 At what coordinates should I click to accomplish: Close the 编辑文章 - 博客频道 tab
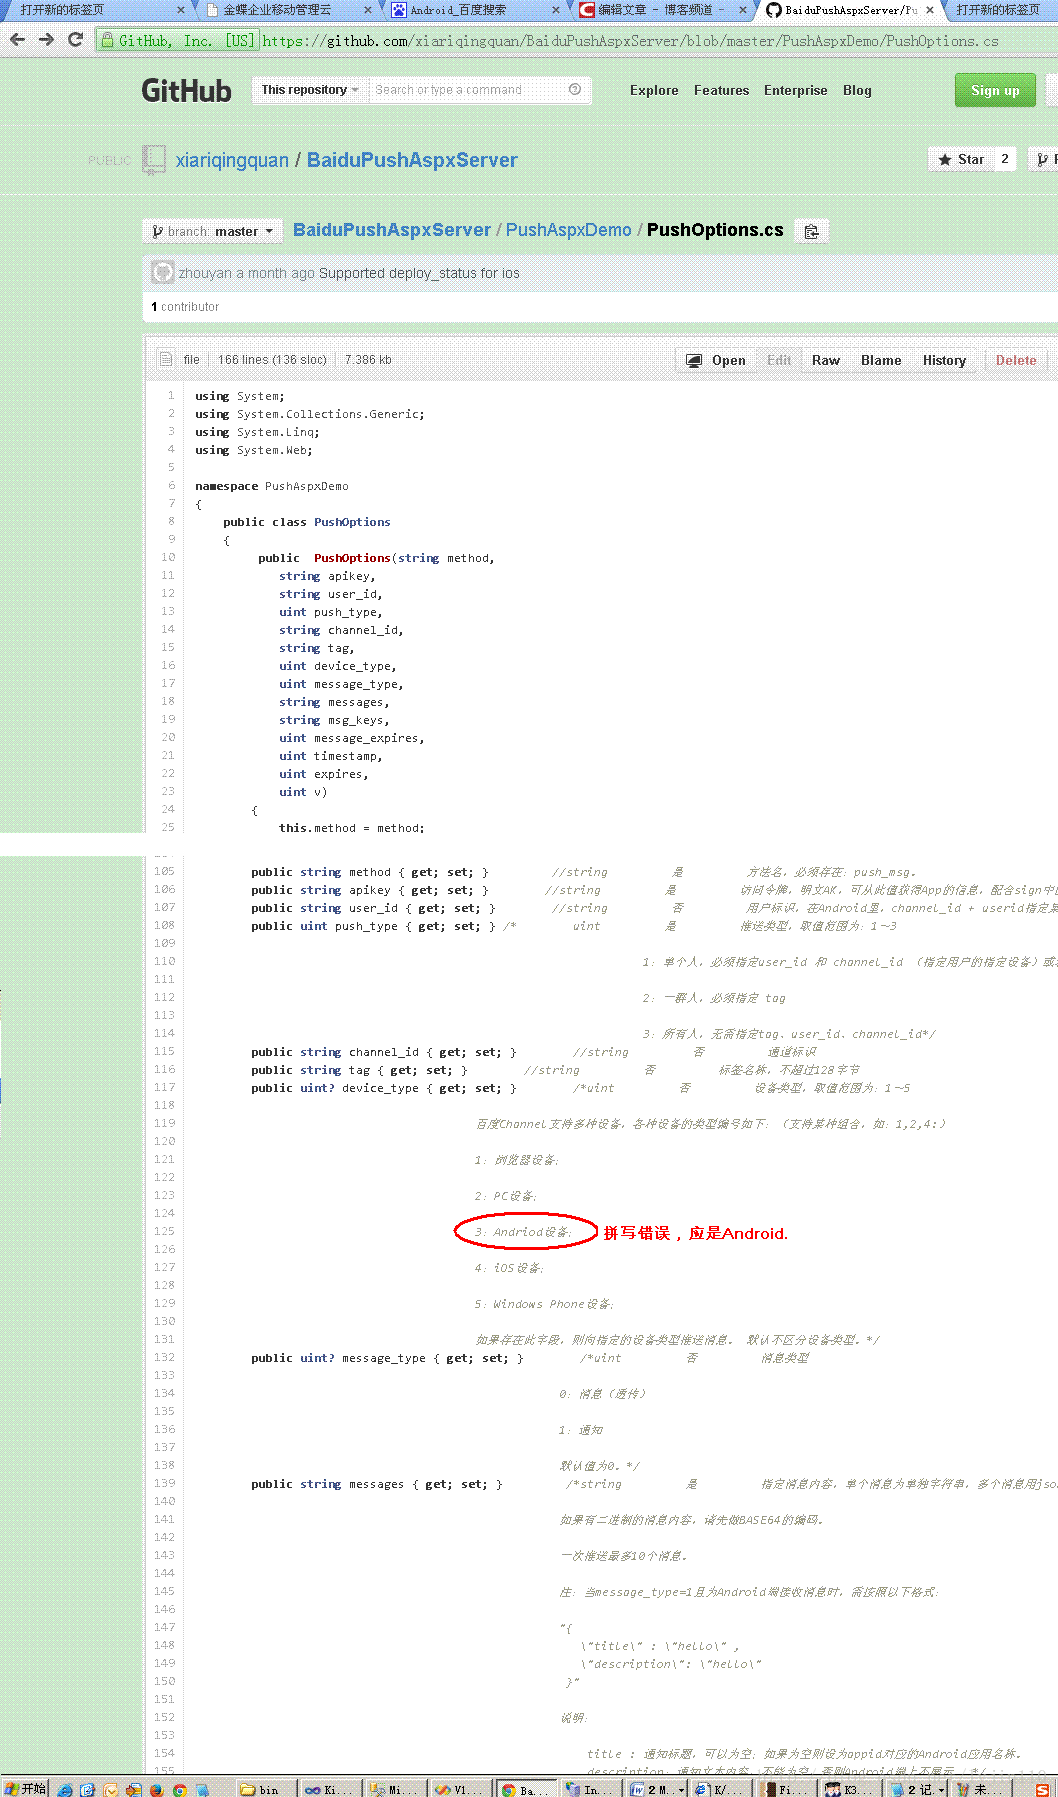[x=743, y=10]
